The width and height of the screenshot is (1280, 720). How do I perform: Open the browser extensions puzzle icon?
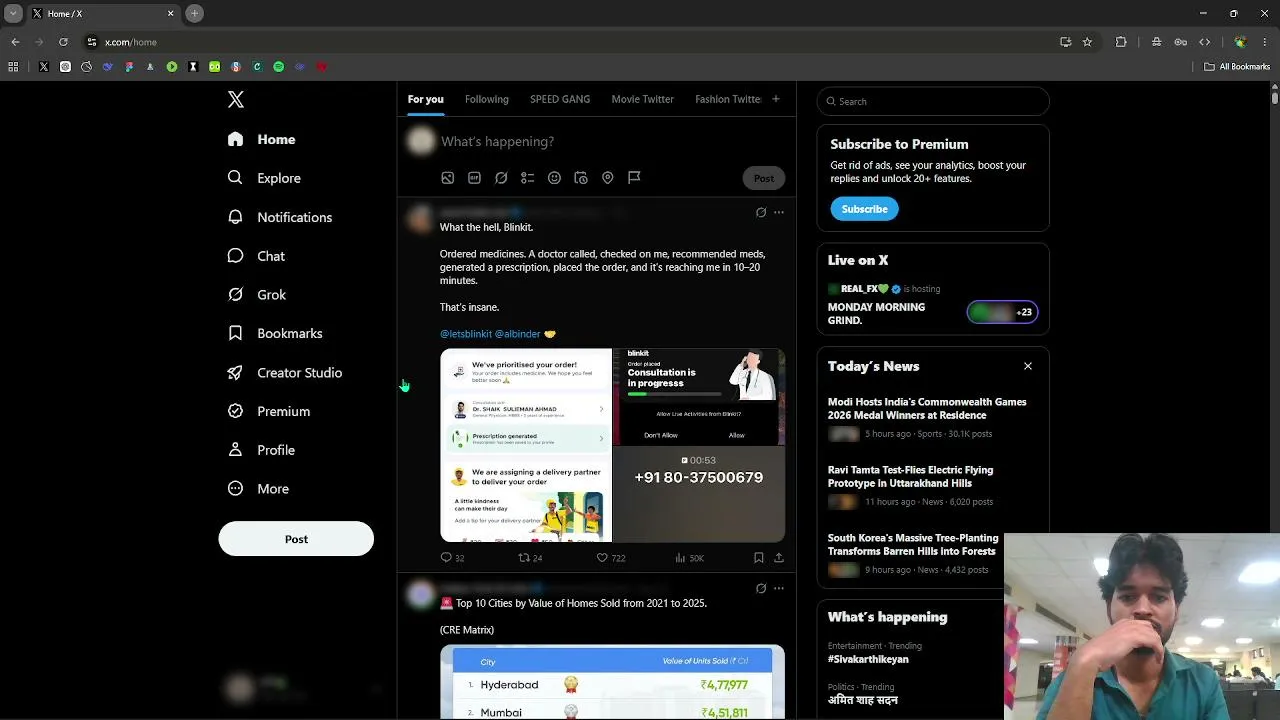pyautogui.click(x=1121, y=42)
